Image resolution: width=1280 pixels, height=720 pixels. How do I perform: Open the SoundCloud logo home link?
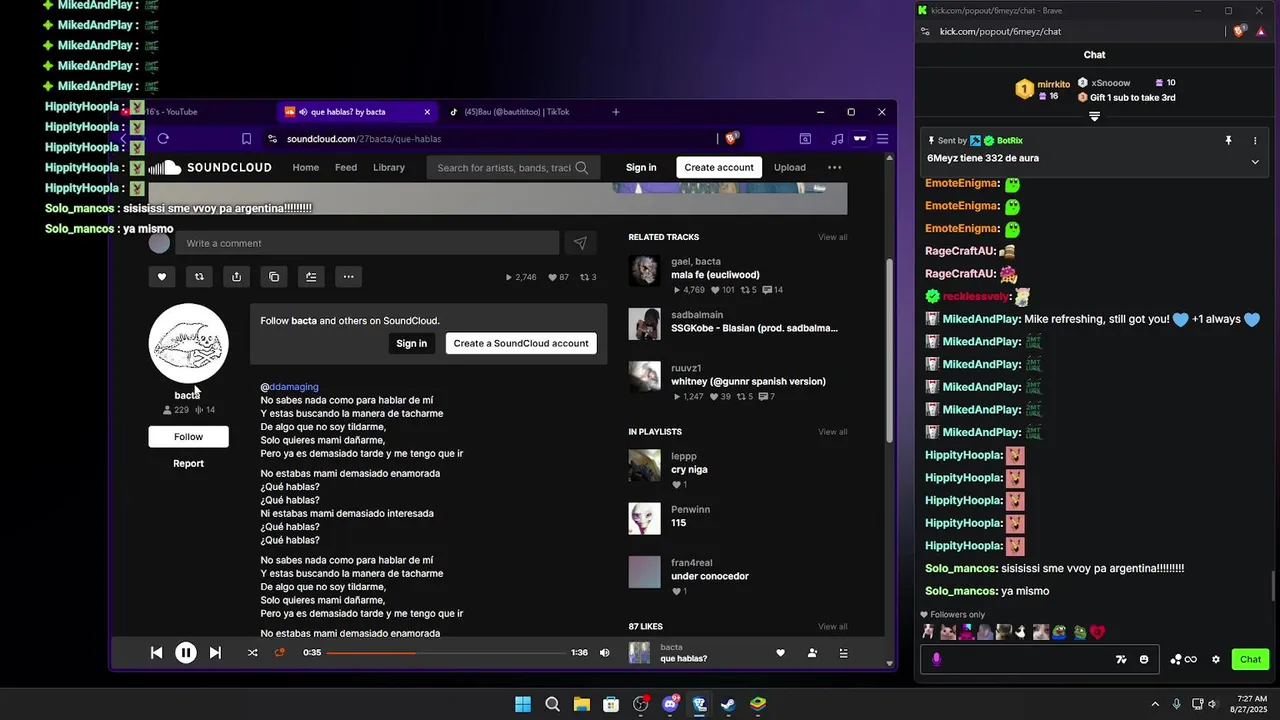click(x=210, y=167)
